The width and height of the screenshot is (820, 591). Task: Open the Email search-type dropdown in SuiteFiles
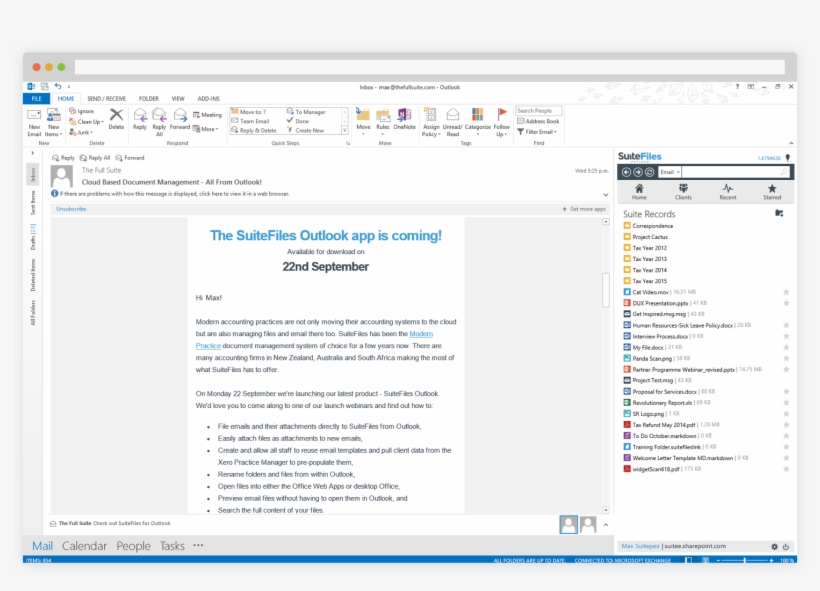(669, 172)
